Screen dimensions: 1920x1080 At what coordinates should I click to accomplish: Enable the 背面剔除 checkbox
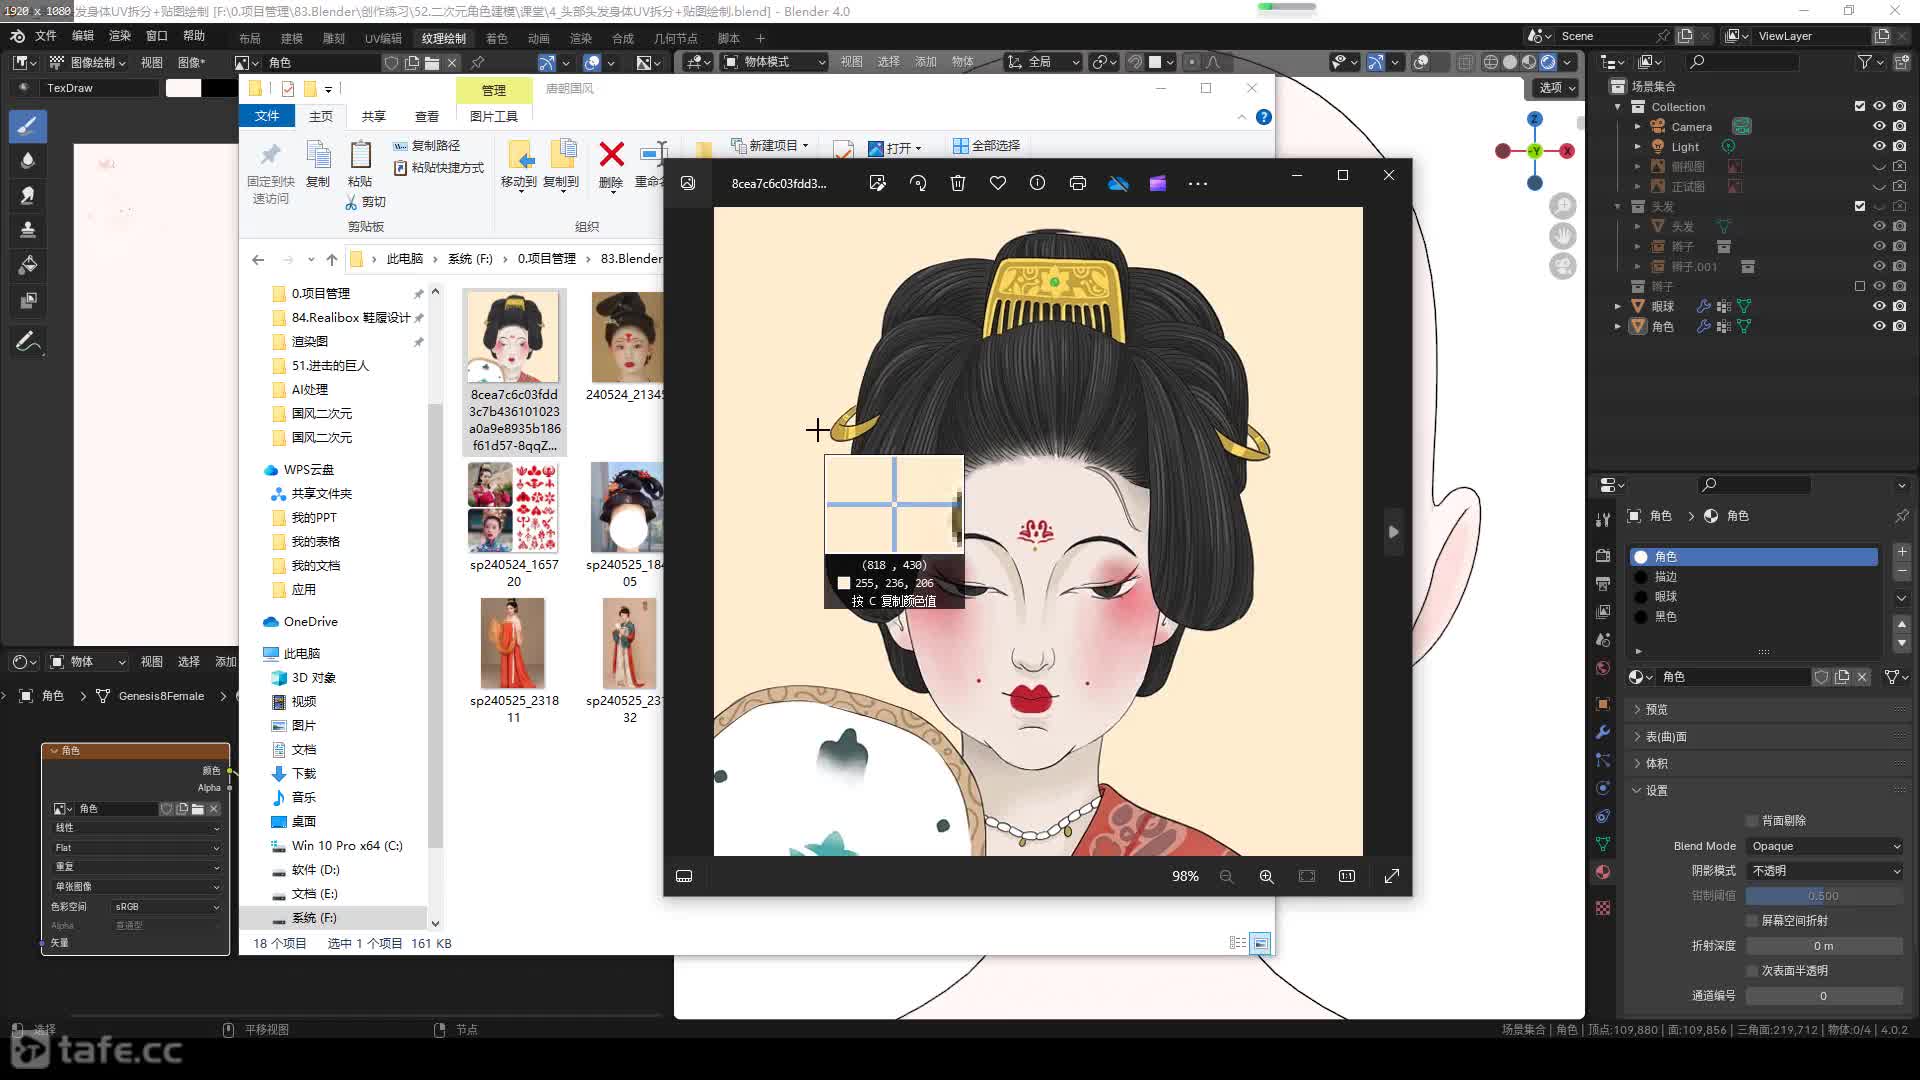click(x=1752, y=821)
